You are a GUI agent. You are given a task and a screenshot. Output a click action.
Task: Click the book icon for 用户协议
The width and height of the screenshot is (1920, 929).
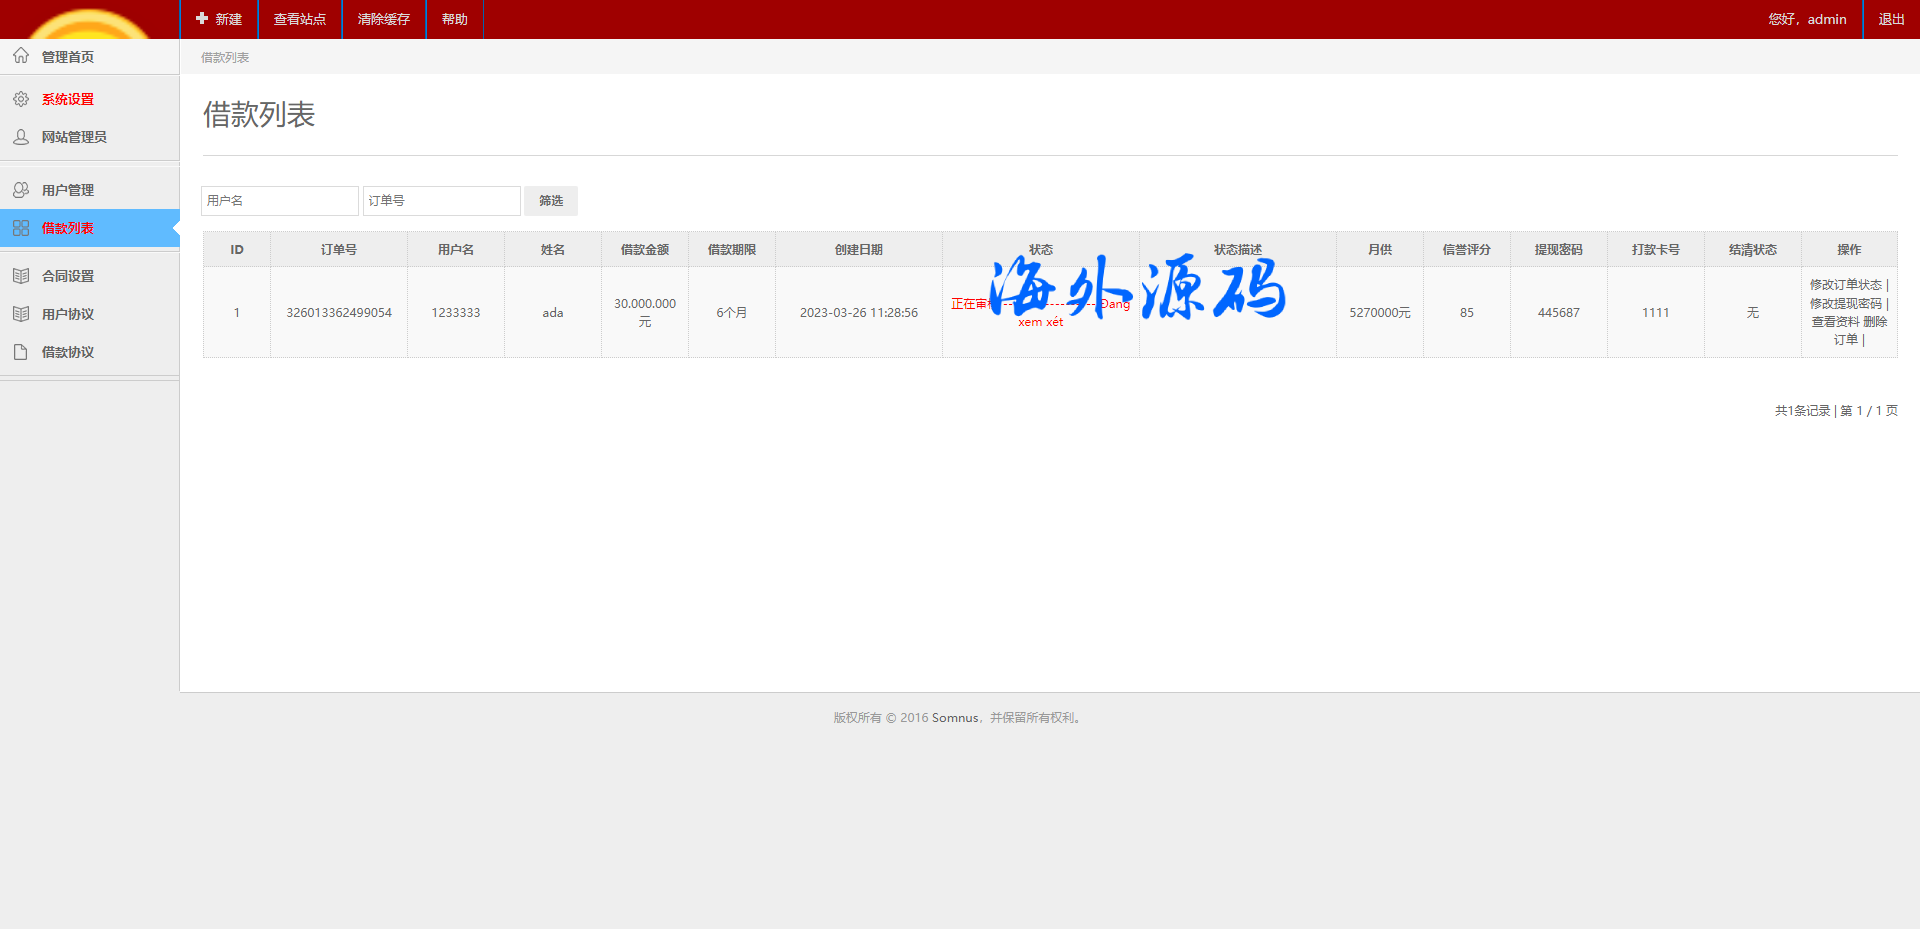click(21, 314)
